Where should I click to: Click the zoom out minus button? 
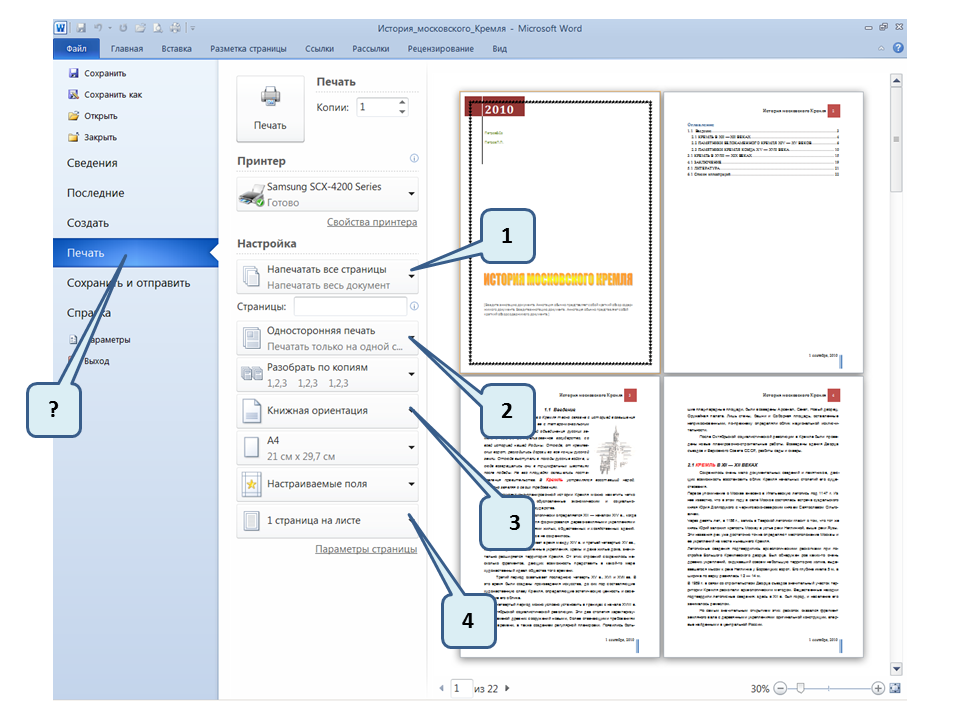point(781,688)
